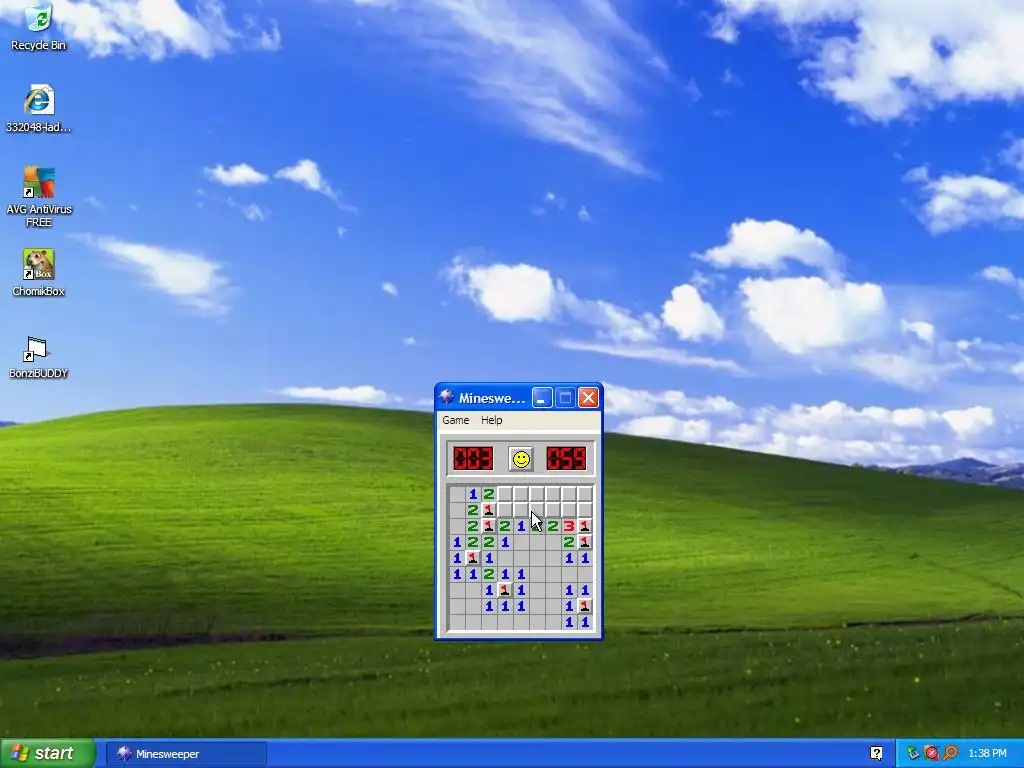
Task: Select the 332048-lad... Internet Explorer shortcut
Action: coord(39,108)
